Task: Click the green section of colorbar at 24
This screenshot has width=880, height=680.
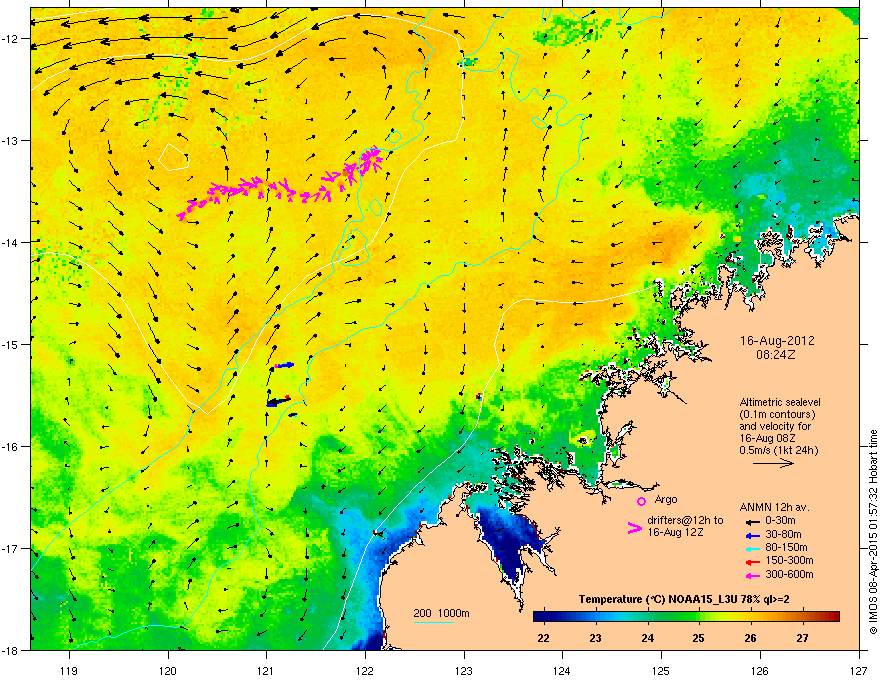Action: tap(648, 617)
